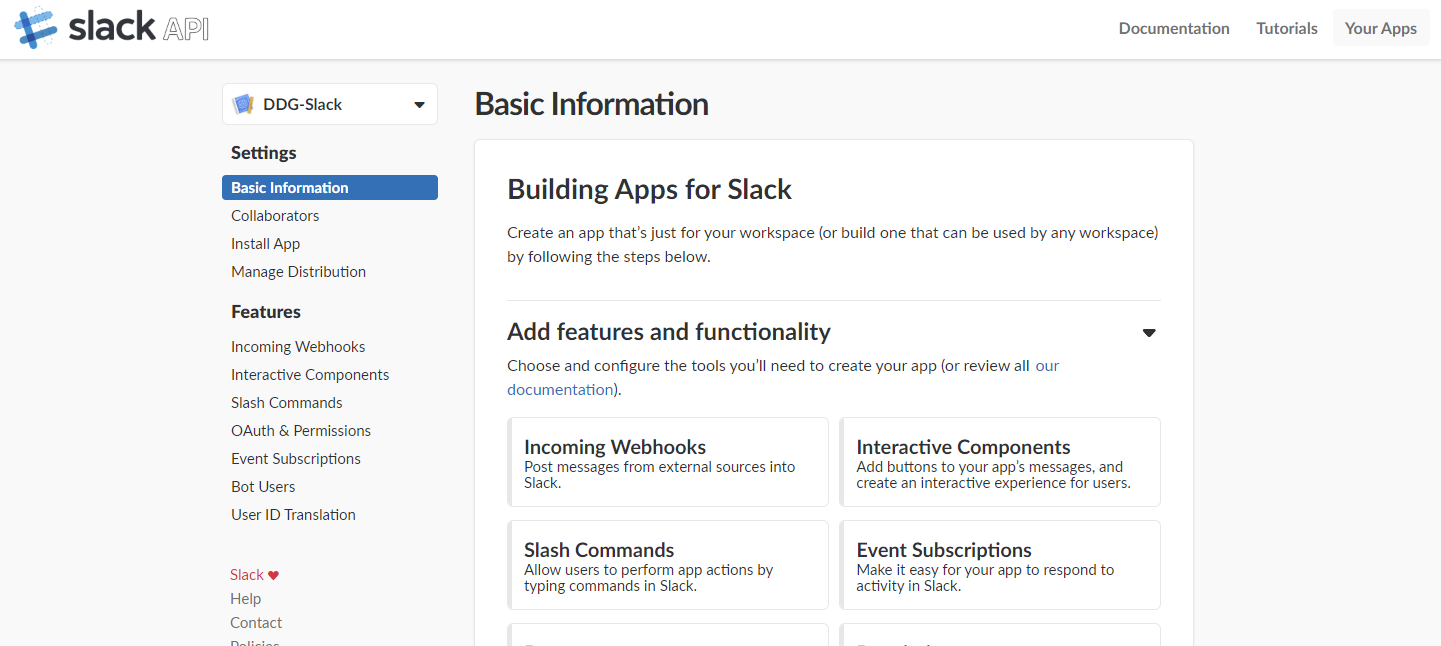Open User ID Translation in the sidebar
Image resolution: width=1441 pixels, height=646 pixels.
[293, 515]
